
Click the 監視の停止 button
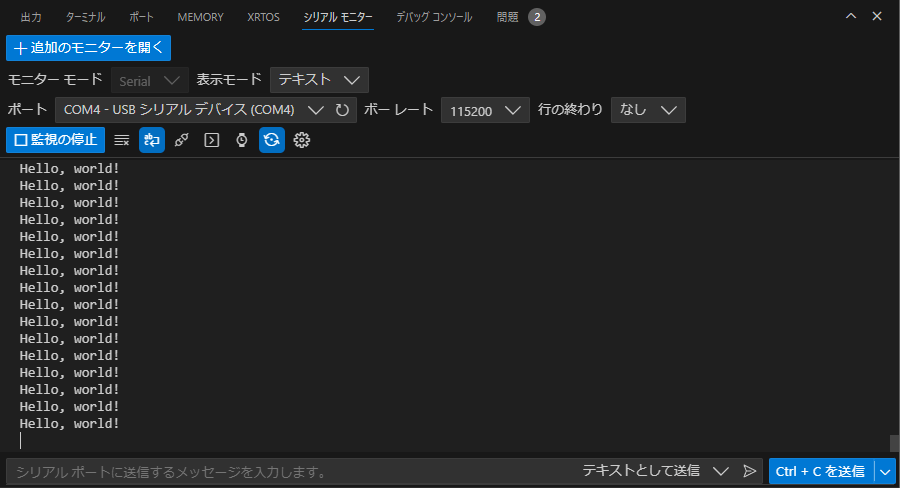coord(56,140)
